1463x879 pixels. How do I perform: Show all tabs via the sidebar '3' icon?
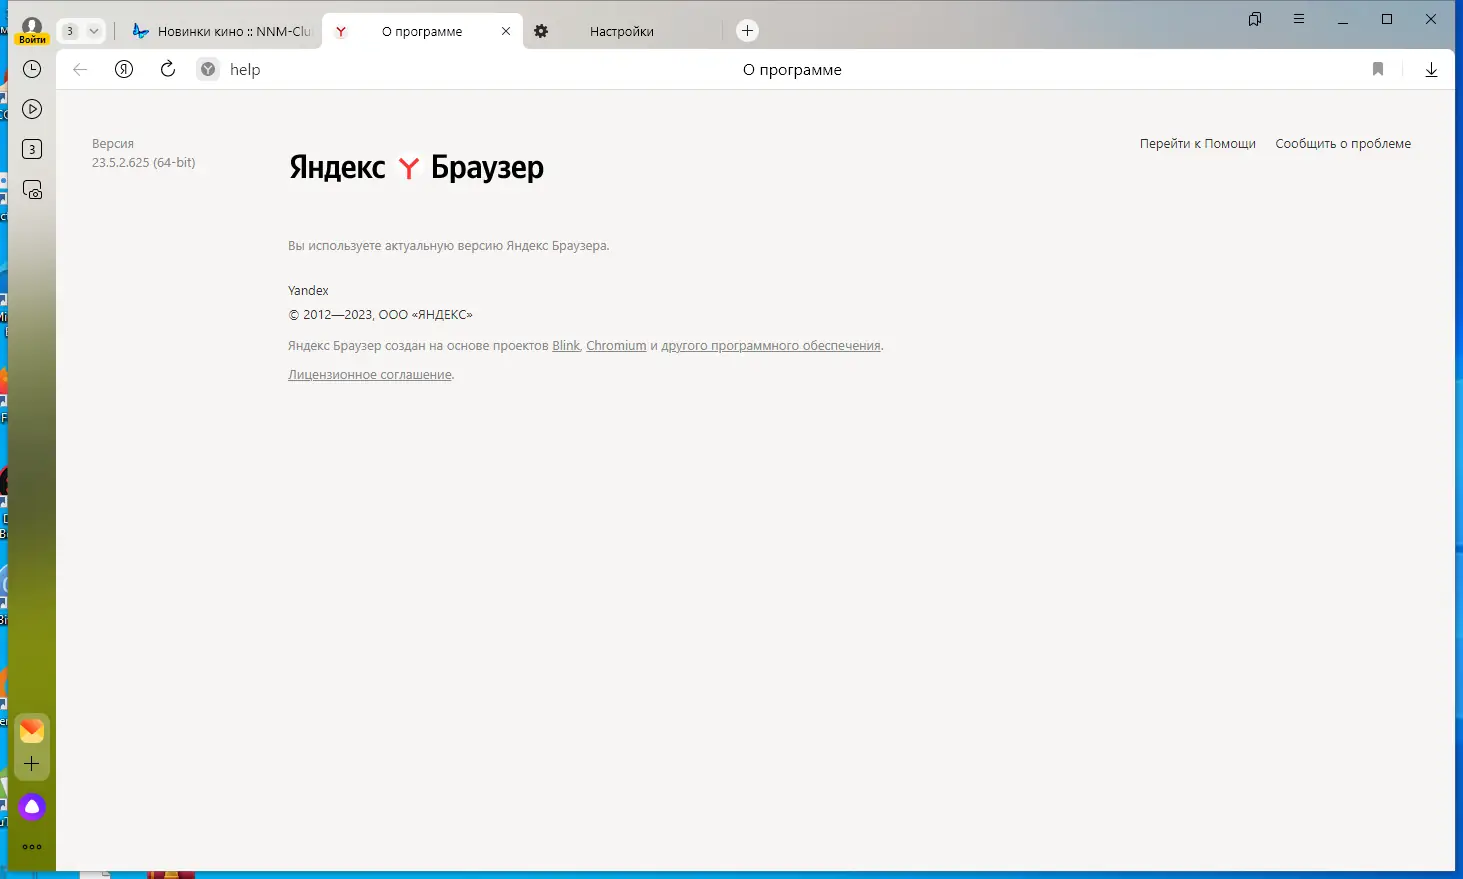31,148
